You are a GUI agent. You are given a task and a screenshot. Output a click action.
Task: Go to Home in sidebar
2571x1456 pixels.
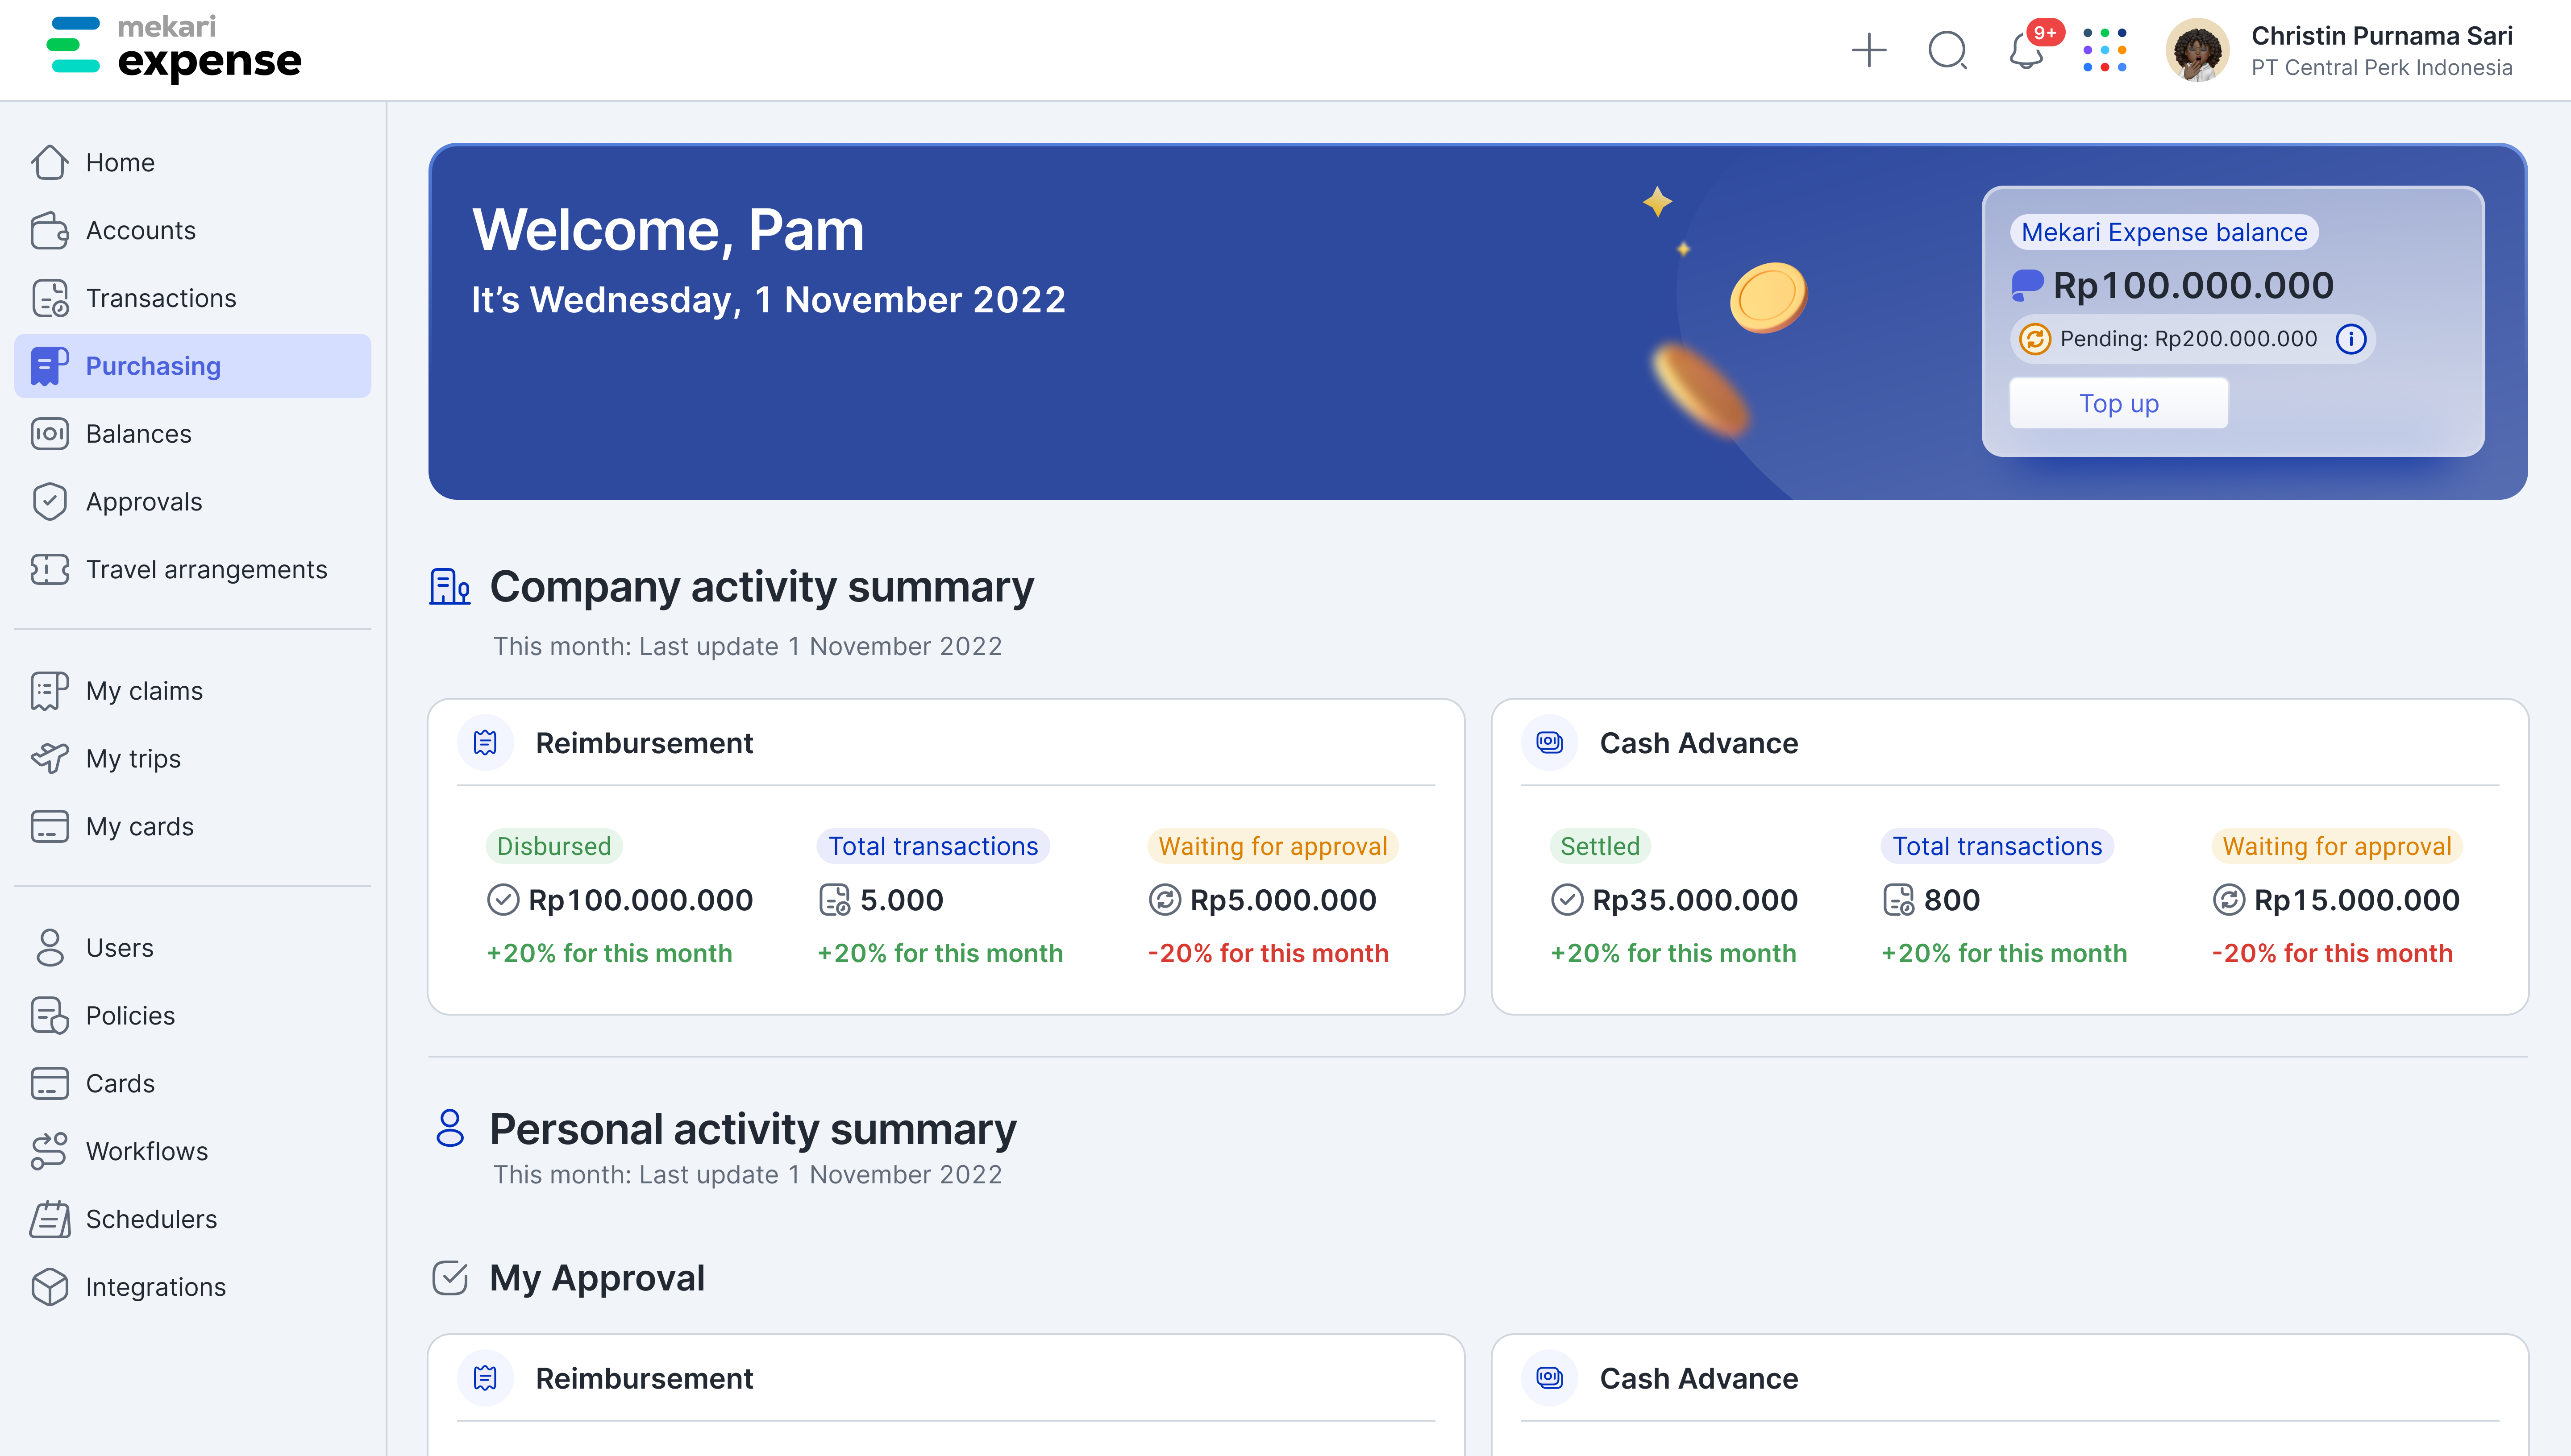(120, 162)
